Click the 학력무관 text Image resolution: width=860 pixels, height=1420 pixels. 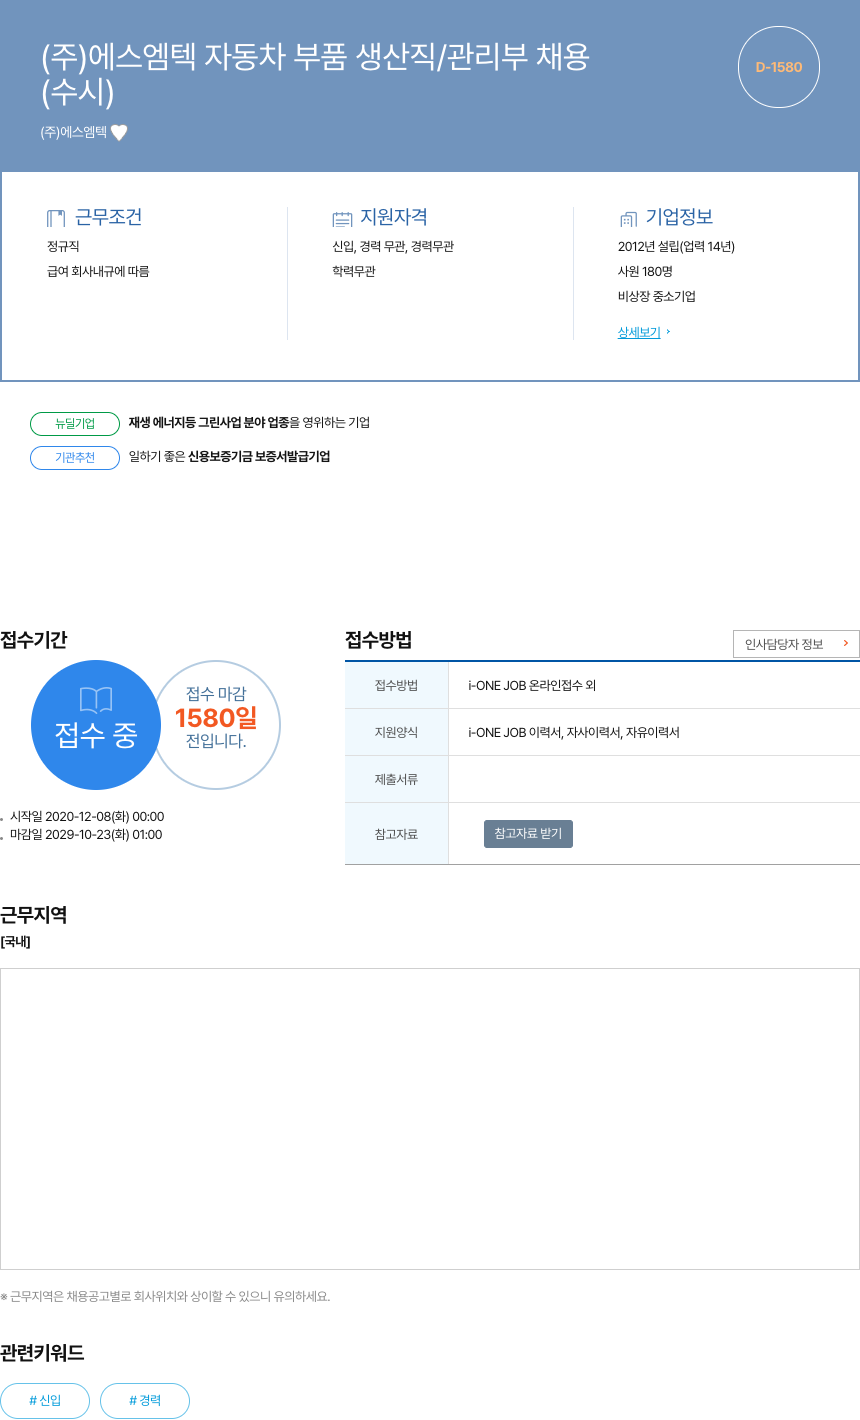354,271
